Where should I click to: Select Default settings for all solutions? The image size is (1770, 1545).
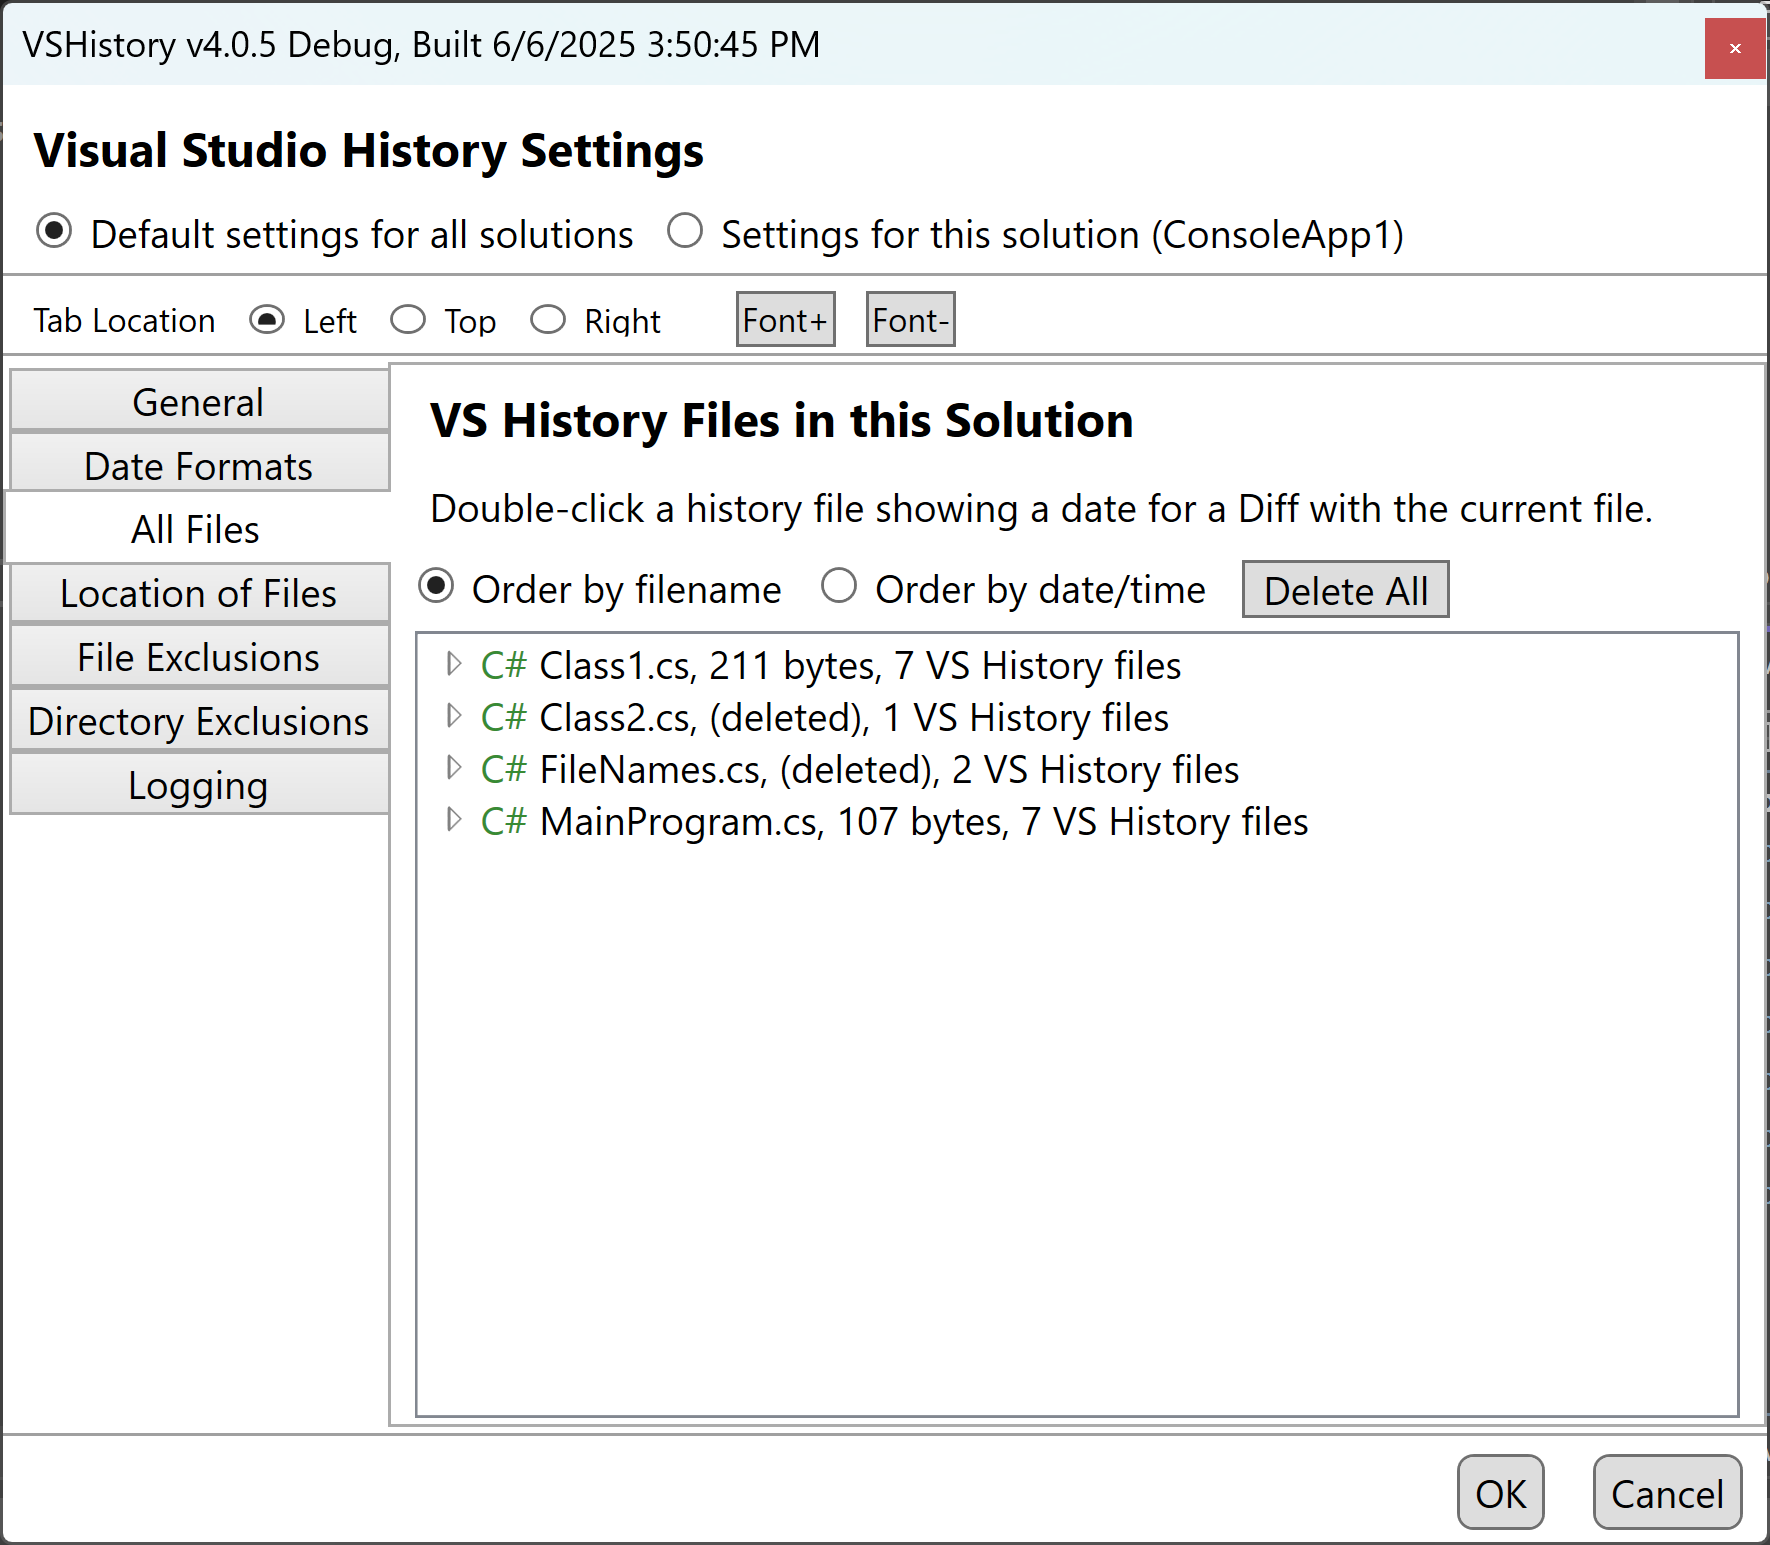point(53,231)
